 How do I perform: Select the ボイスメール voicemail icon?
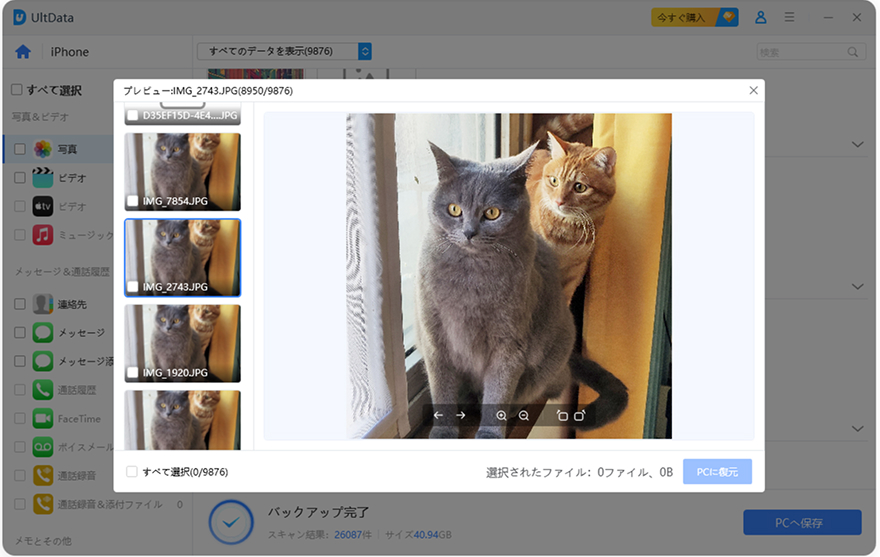pos(43,447)
